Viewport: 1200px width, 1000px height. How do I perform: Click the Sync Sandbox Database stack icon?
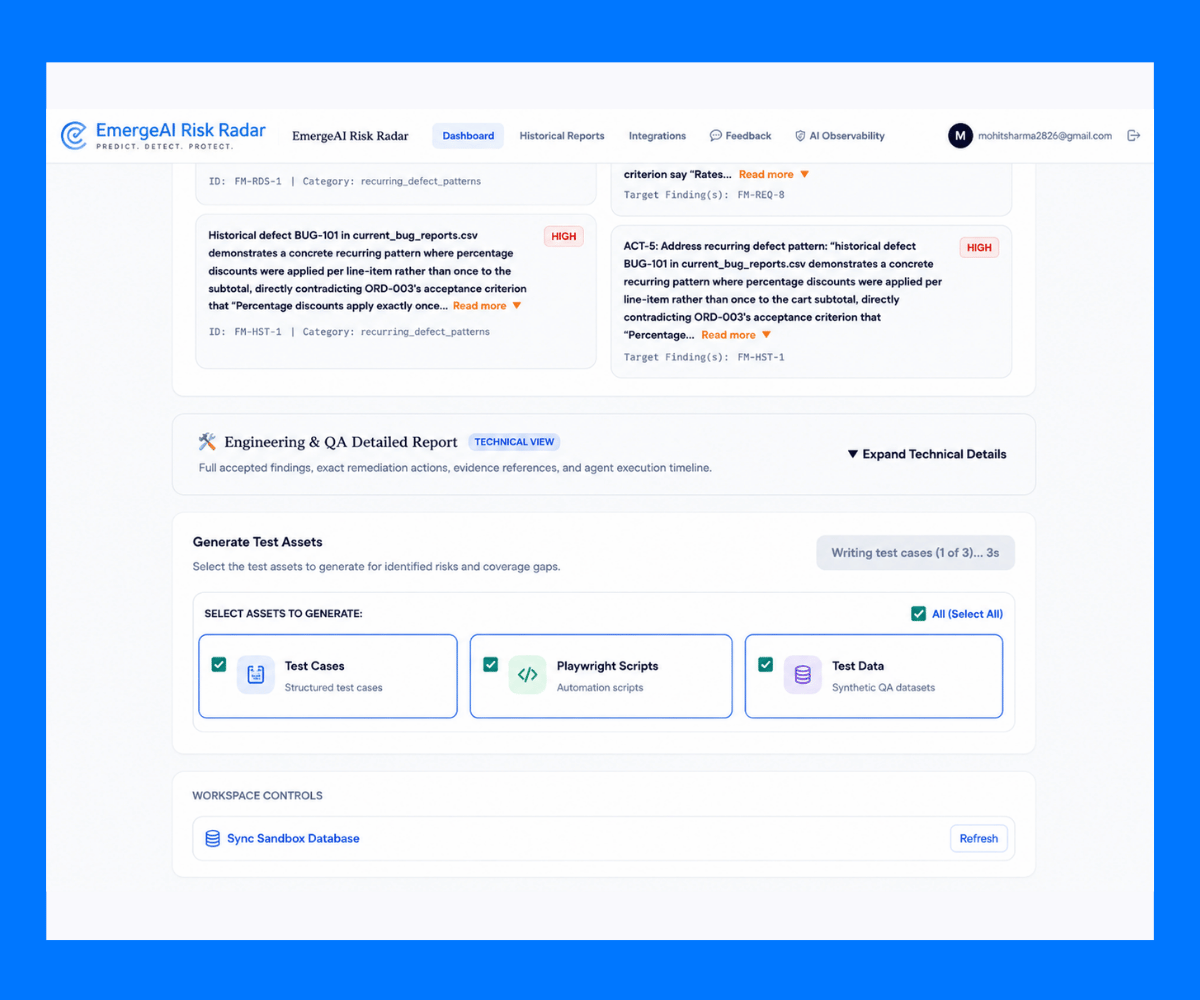[212, 839]
